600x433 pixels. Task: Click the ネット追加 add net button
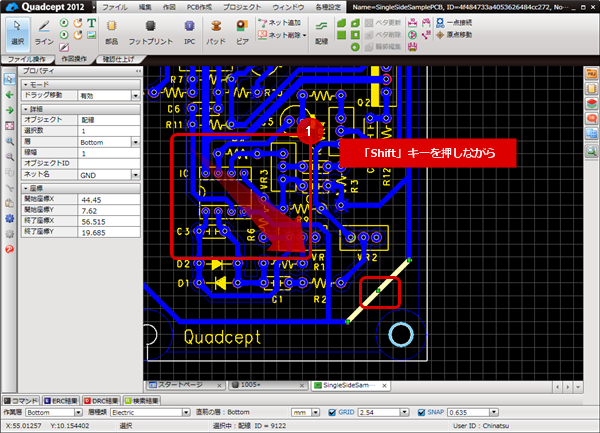(x=279, y=23)
